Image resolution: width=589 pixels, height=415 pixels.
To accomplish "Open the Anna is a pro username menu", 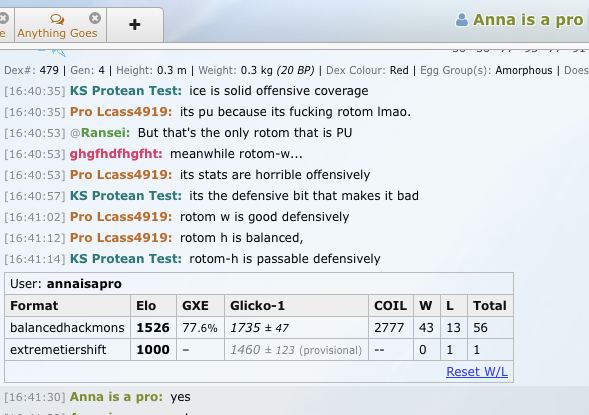I will tap(527, 20).
